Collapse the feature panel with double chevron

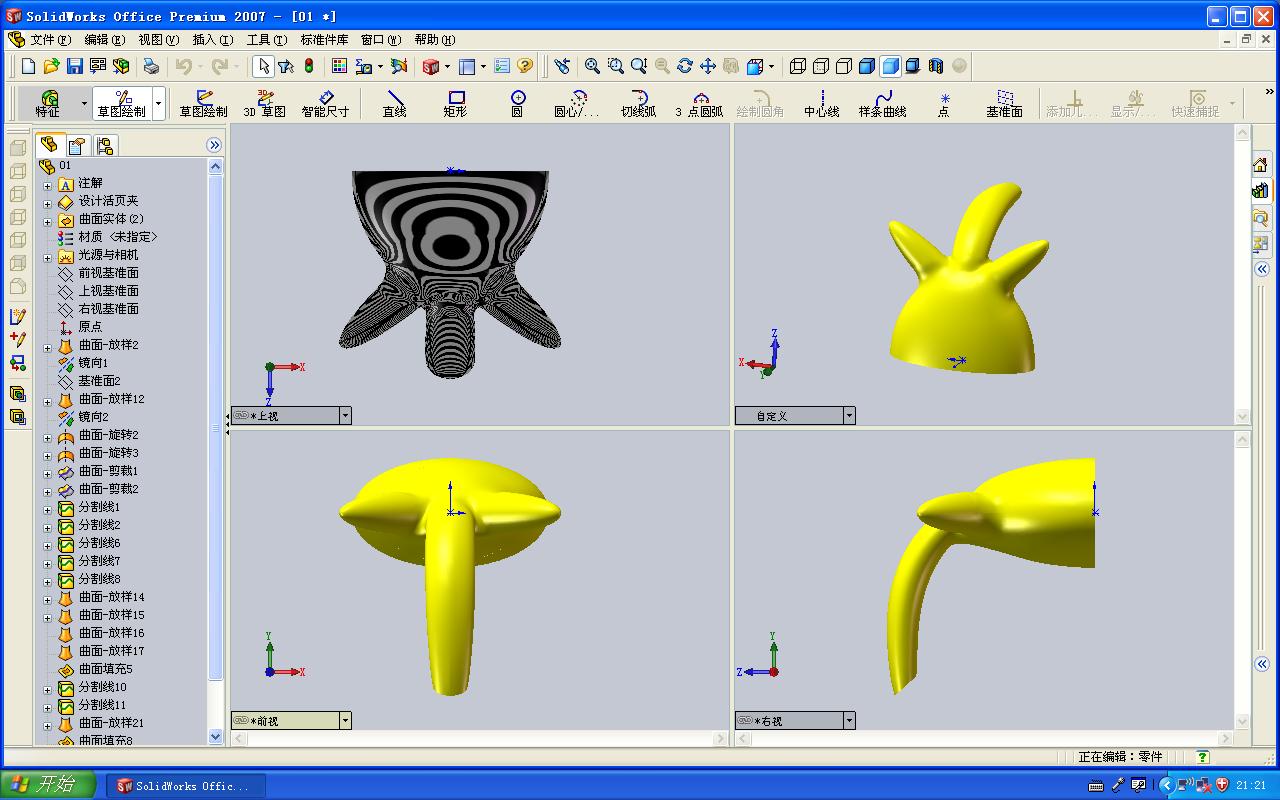tap(214, 146)
